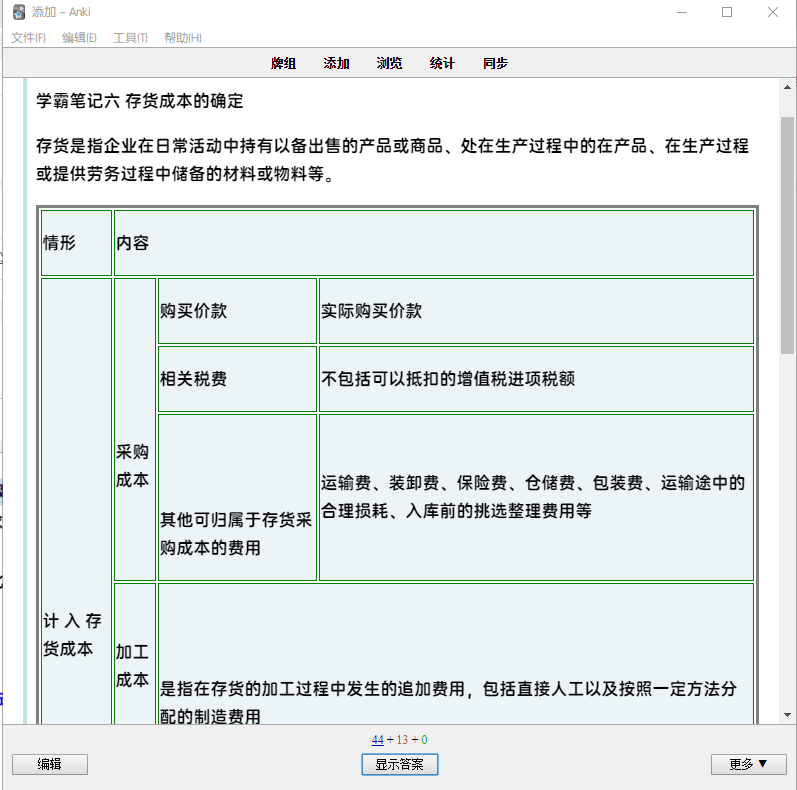Click the scrollbar down arrow
This screenshot has height=790, width=797.
[x=787, y=715]
